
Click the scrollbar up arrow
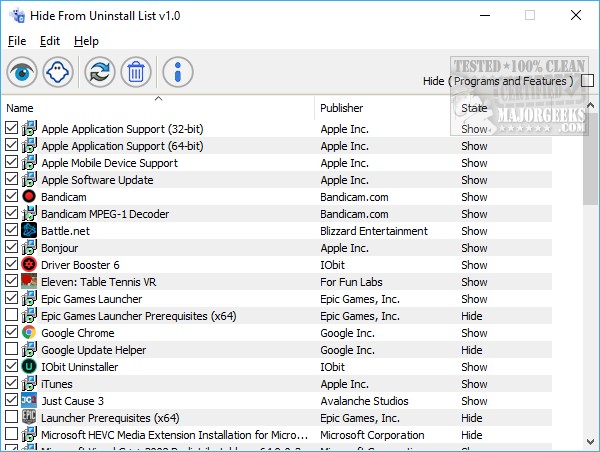click(590, 105)
